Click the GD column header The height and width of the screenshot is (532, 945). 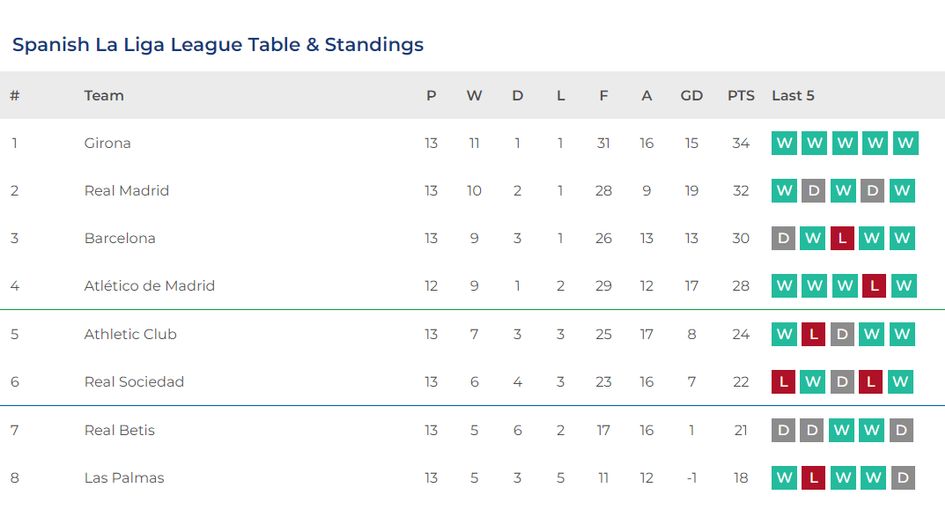tap(691, 96)
